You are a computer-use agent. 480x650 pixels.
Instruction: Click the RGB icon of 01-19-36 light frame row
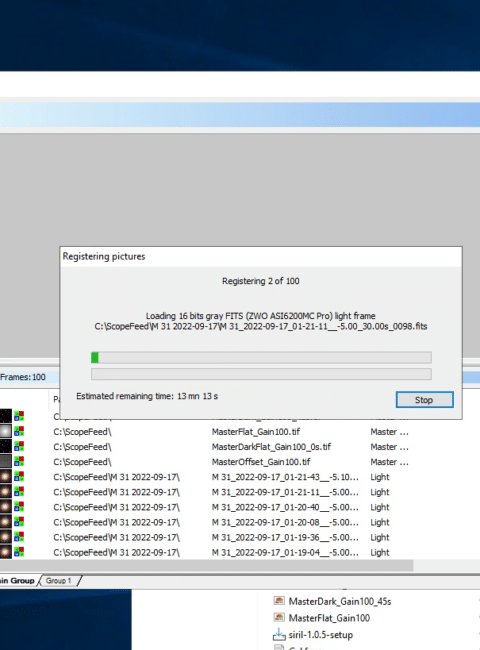pyautogui.click(x=19, y=537)
